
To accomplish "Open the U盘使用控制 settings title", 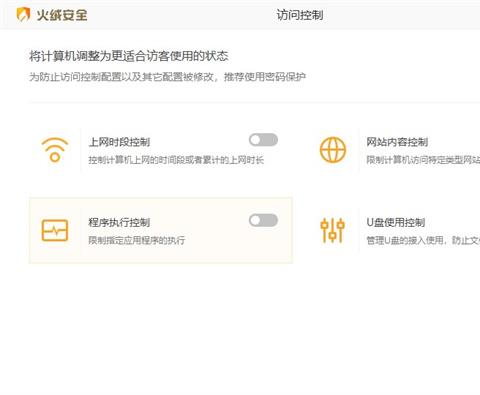I will point(396,222).
